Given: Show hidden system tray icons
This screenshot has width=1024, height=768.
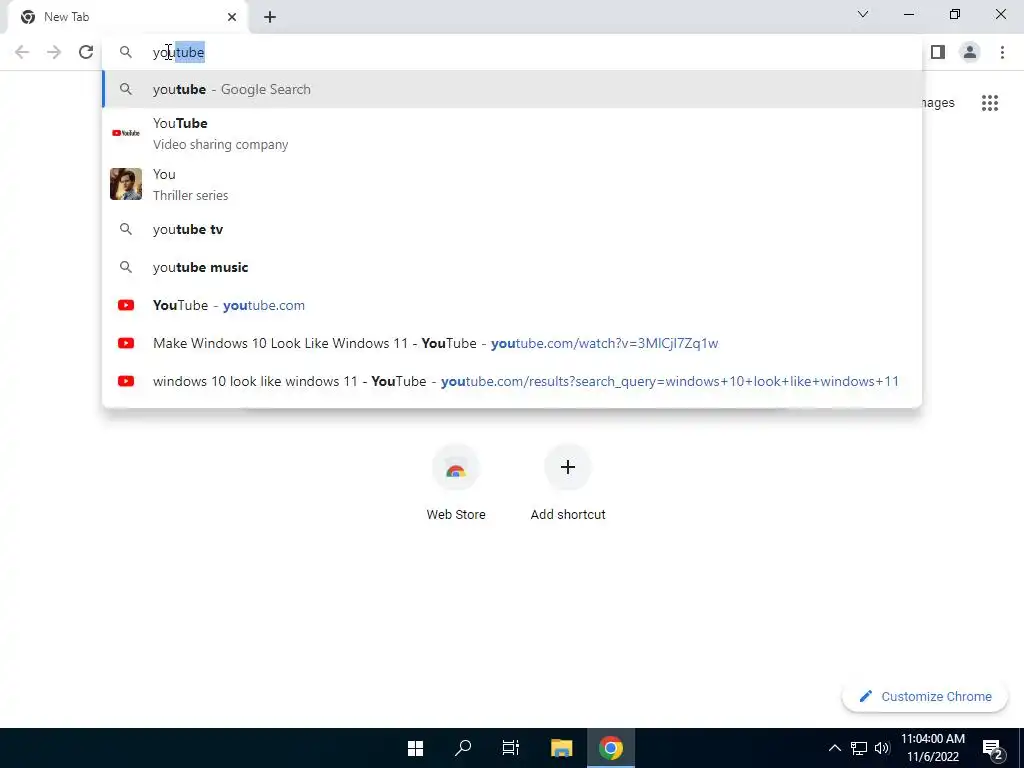Looking at the screenshot, I should coord(835,748).
